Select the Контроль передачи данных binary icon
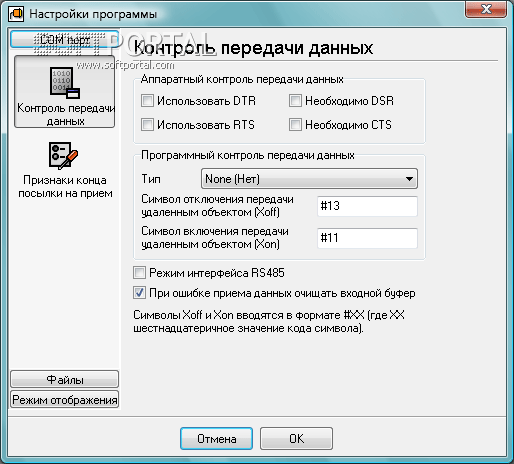Screen dimensions: 514x464 (x=65, y=83)
